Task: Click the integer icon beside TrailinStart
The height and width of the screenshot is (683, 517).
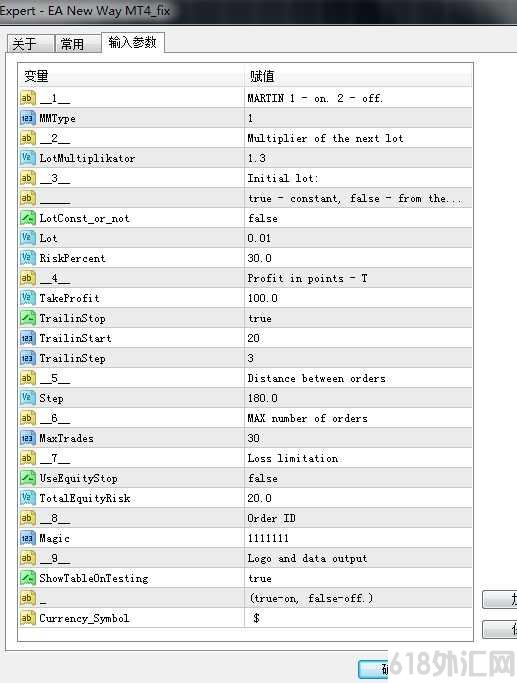Action: point(27,338)
